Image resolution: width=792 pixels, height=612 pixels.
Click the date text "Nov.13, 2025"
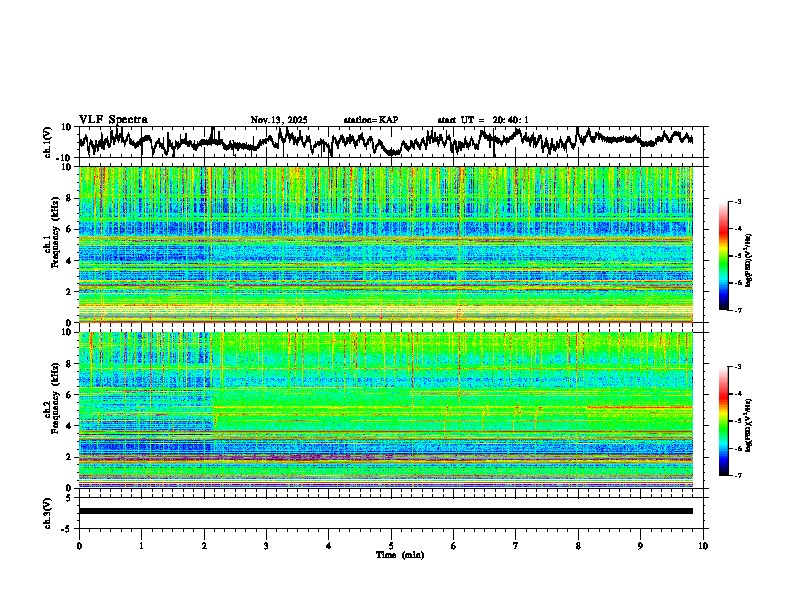(x=279, y=120)
